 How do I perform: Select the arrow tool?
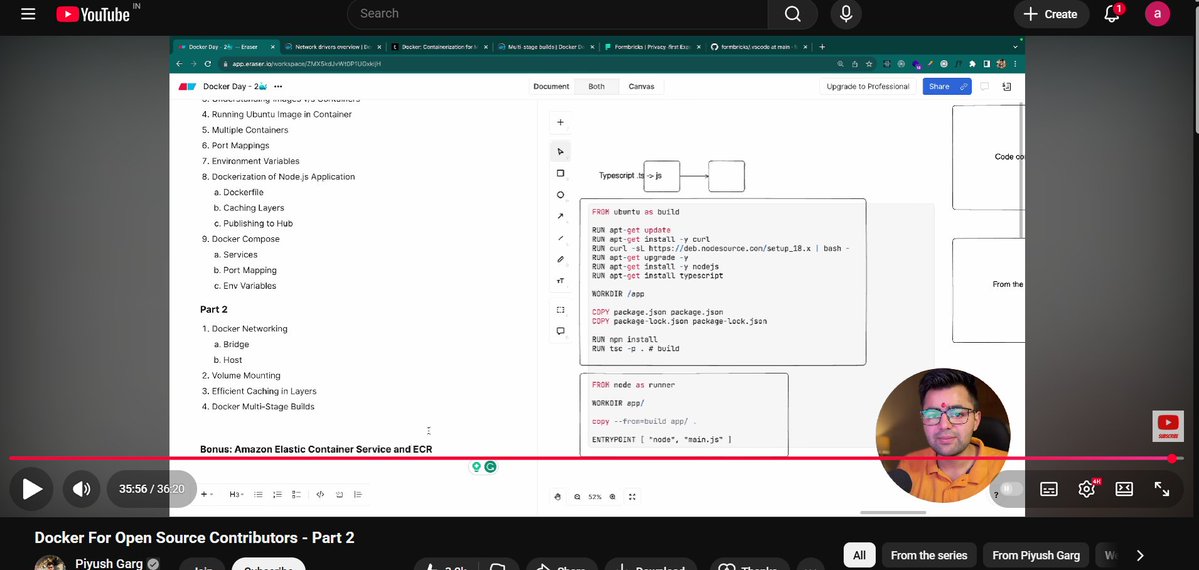[561, 217]
